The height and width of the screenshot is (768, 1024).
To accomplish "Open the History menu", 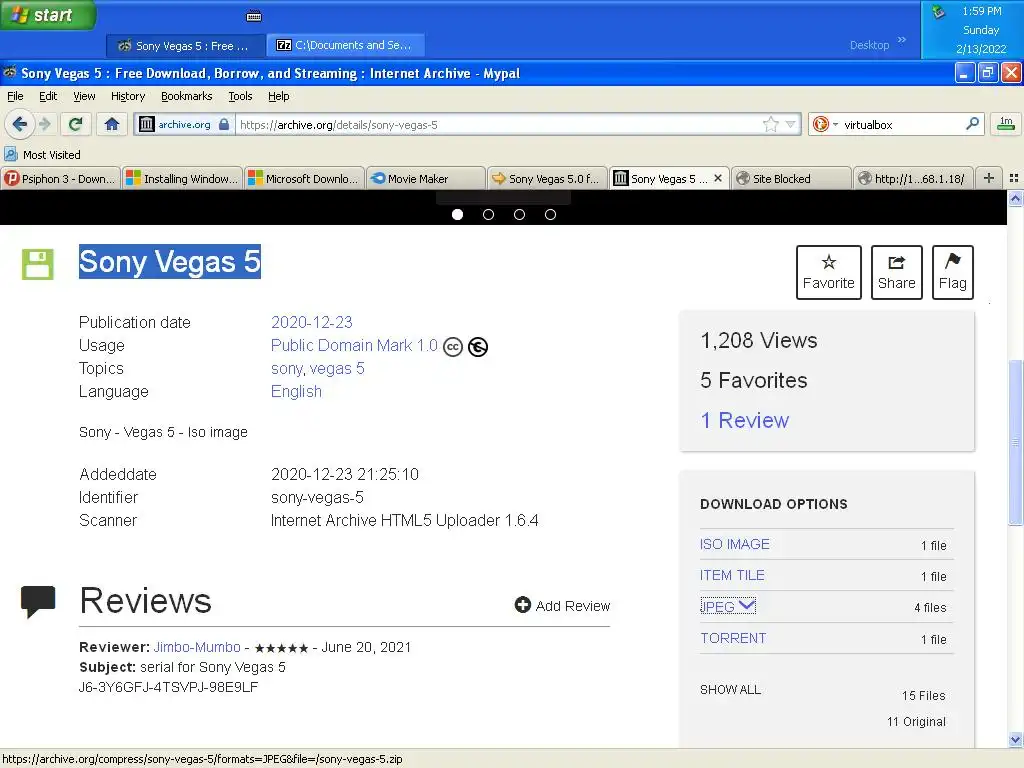I will click(128, 96).
